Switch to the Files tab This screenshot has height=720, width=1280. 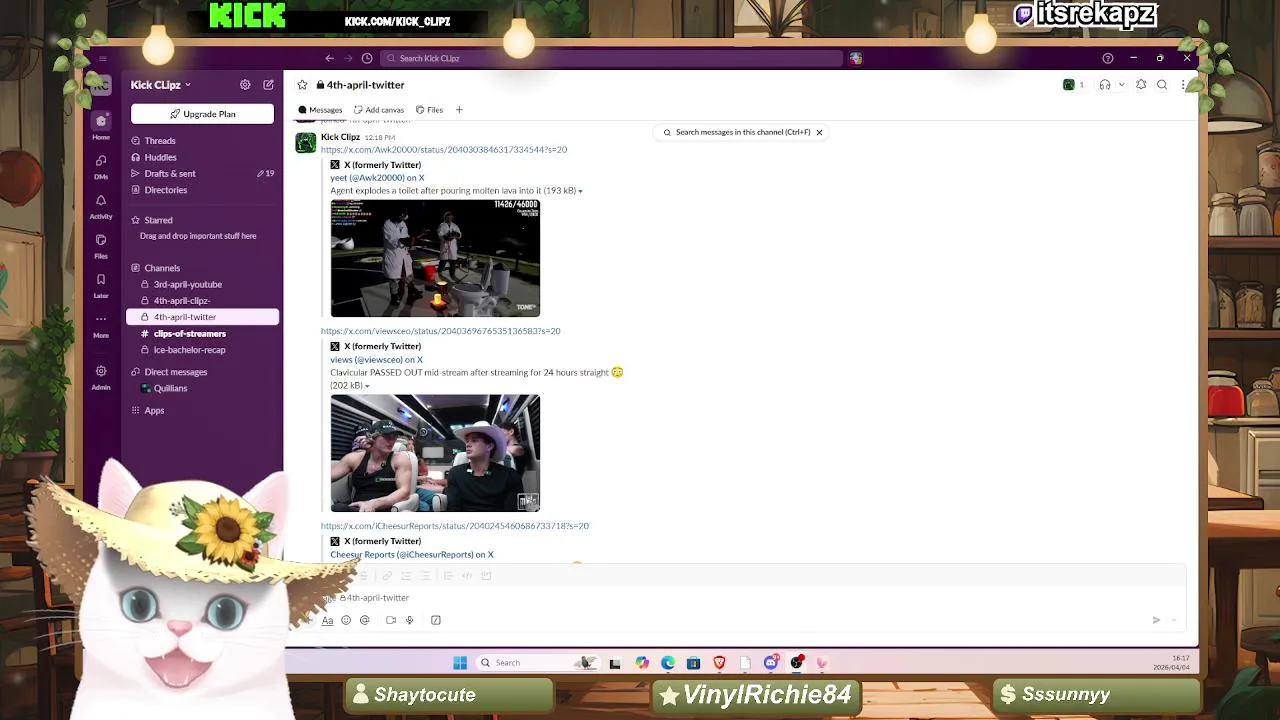point(429,110)
